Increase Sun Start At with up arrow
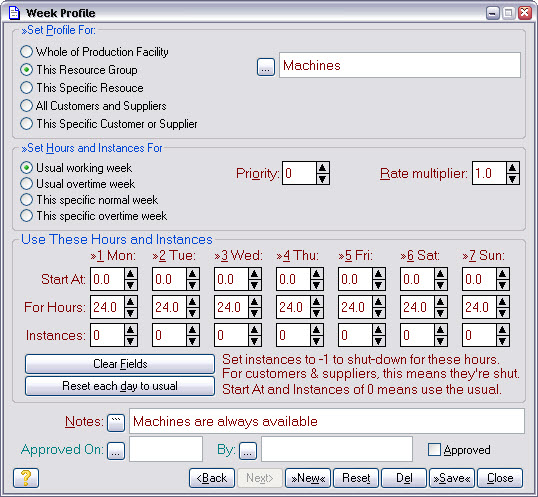538x497 pixels. (502, 274)
